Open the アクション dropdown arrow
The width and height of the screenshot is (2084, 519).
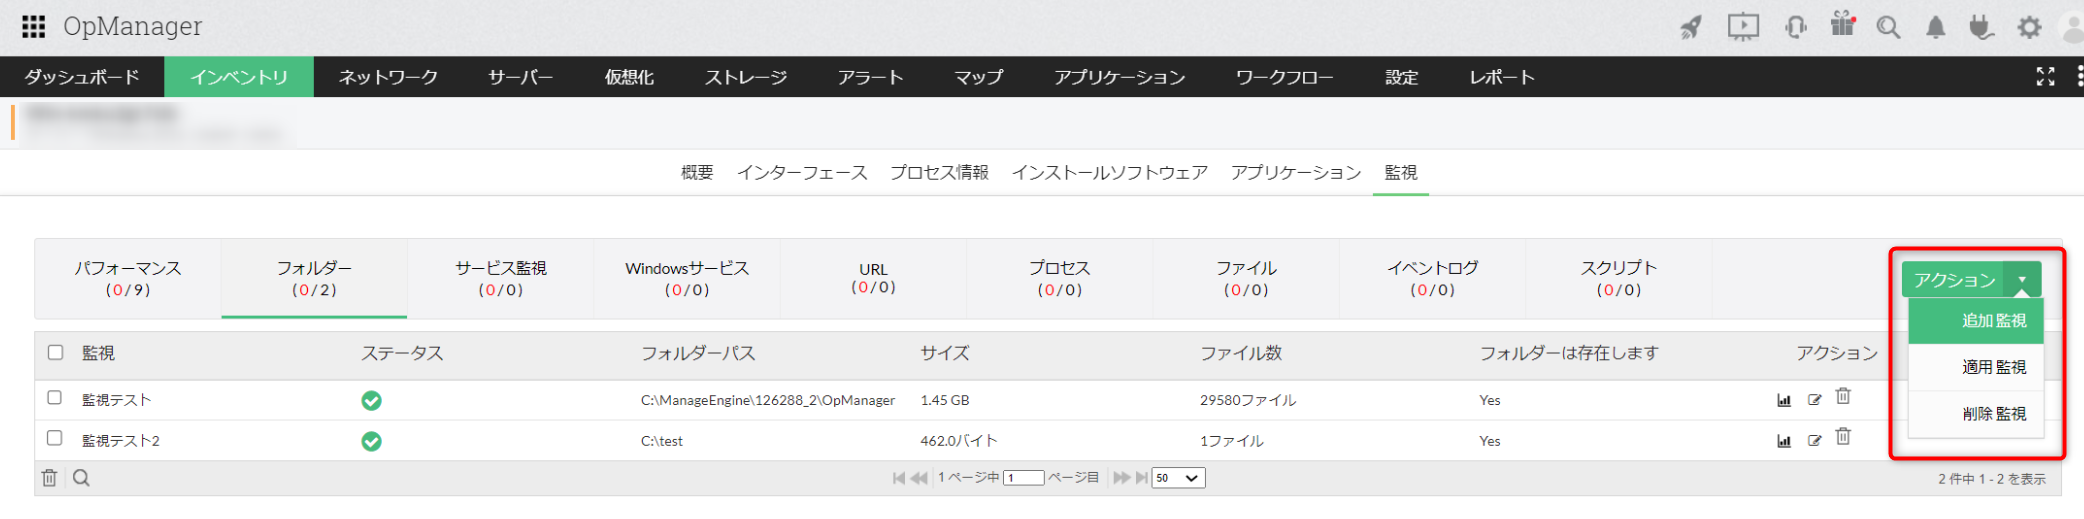pos(2022,280)
